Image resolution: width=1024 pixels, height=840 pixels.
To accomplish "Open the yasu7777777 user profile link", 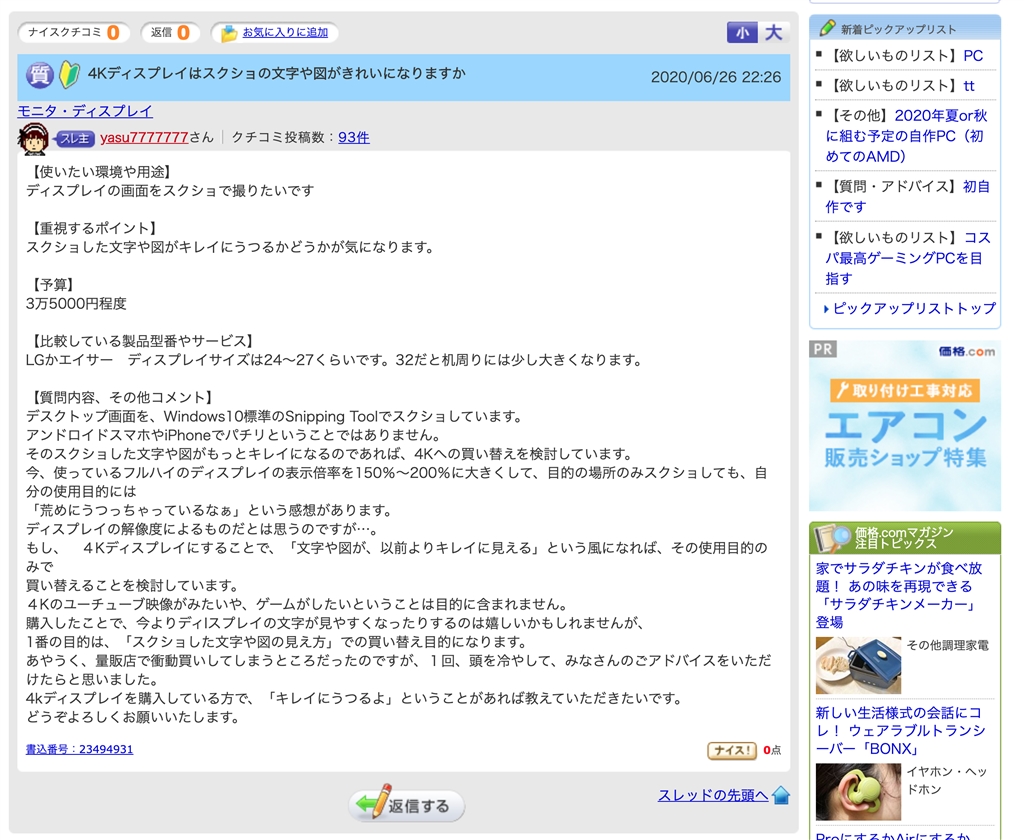I will [x=144, y=137].
